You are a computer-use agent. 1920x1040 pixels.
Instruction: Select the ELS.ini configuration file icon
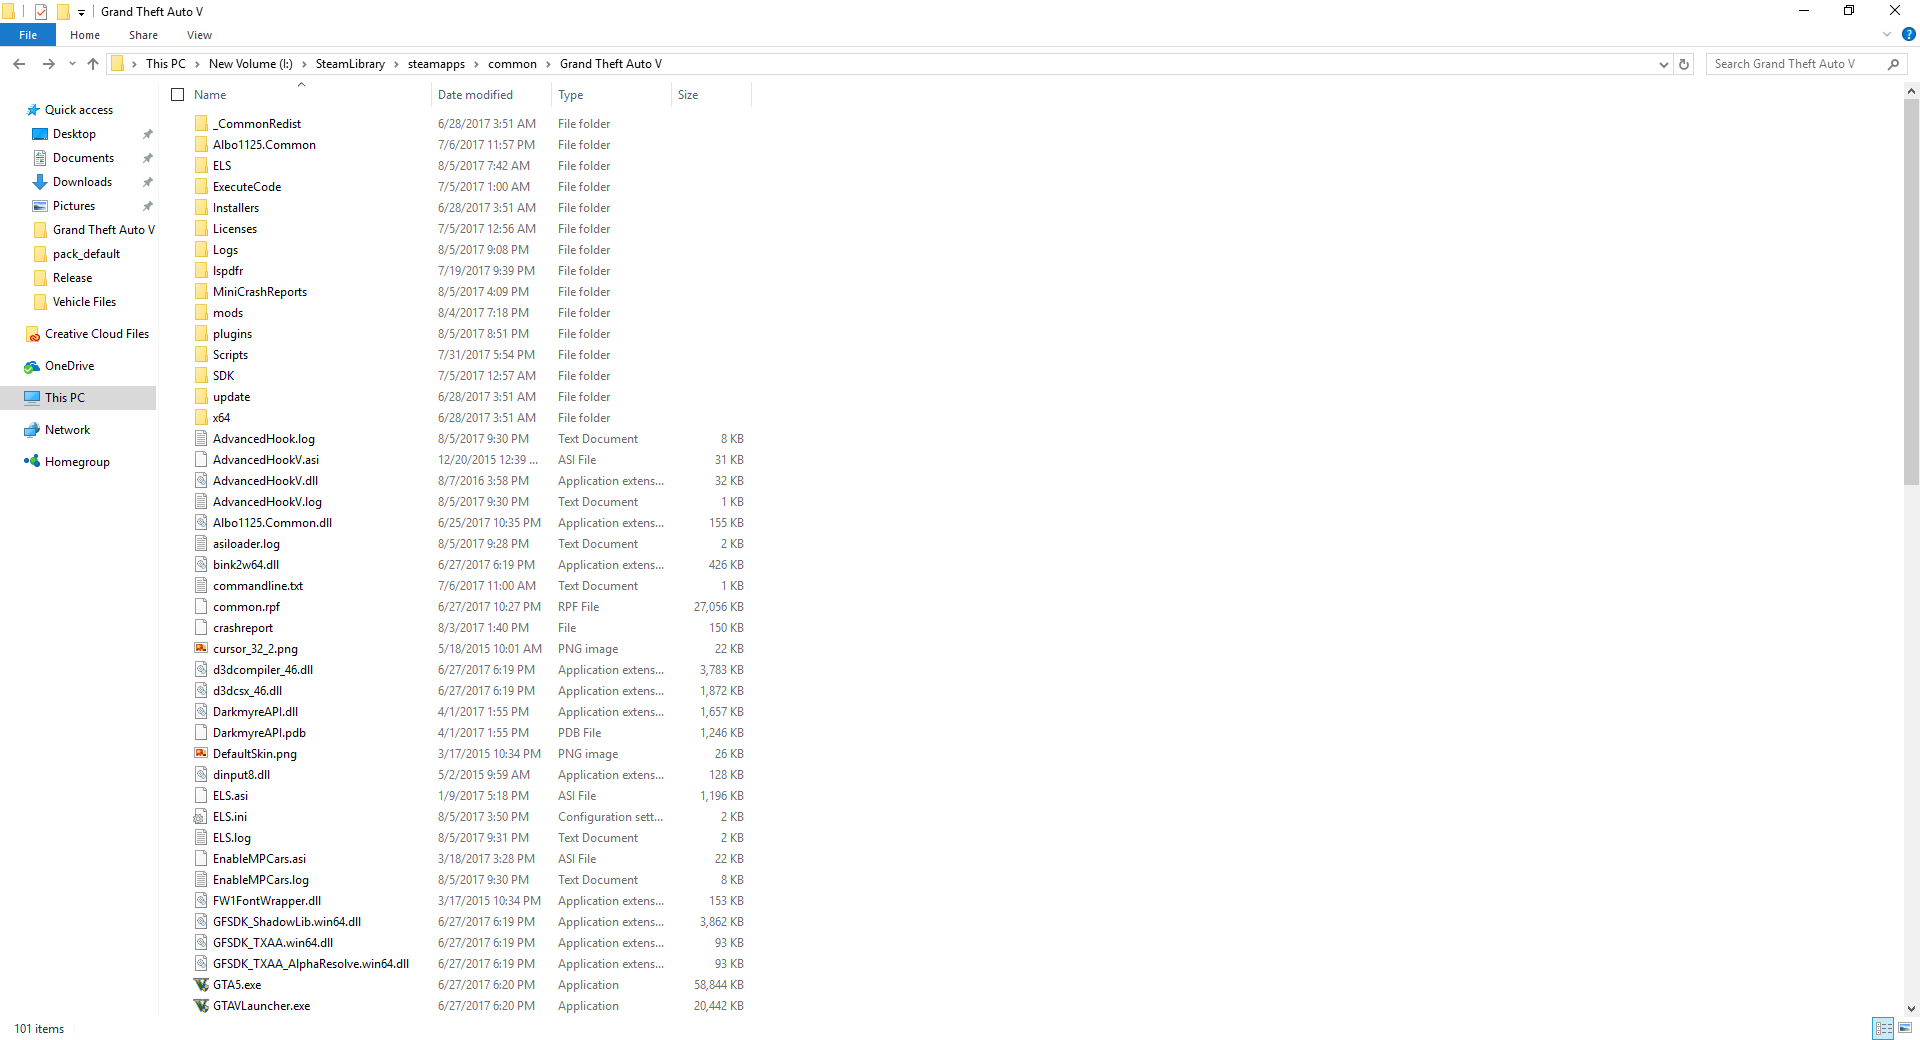(x=201, y=817)
